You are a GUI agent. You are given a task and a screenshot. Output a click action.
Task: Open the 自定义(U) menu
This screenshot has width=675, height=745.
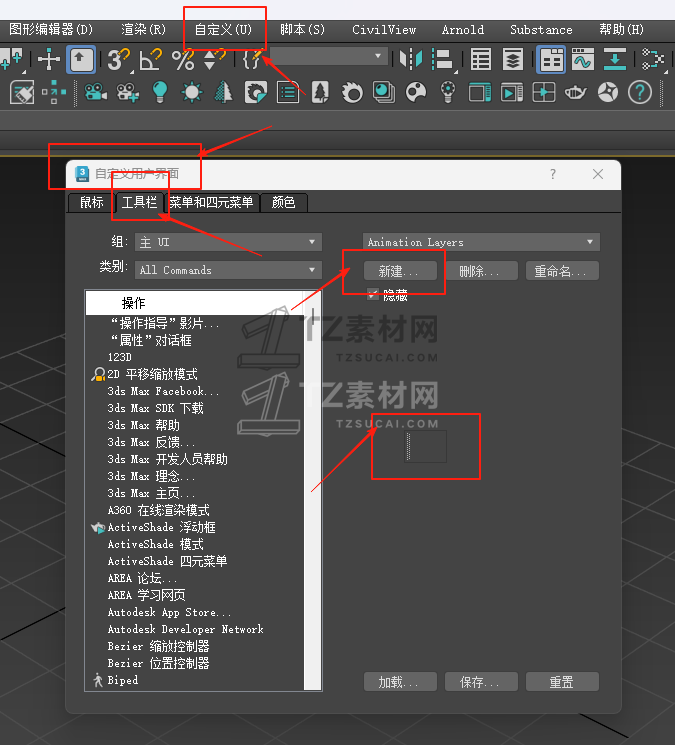223,29
